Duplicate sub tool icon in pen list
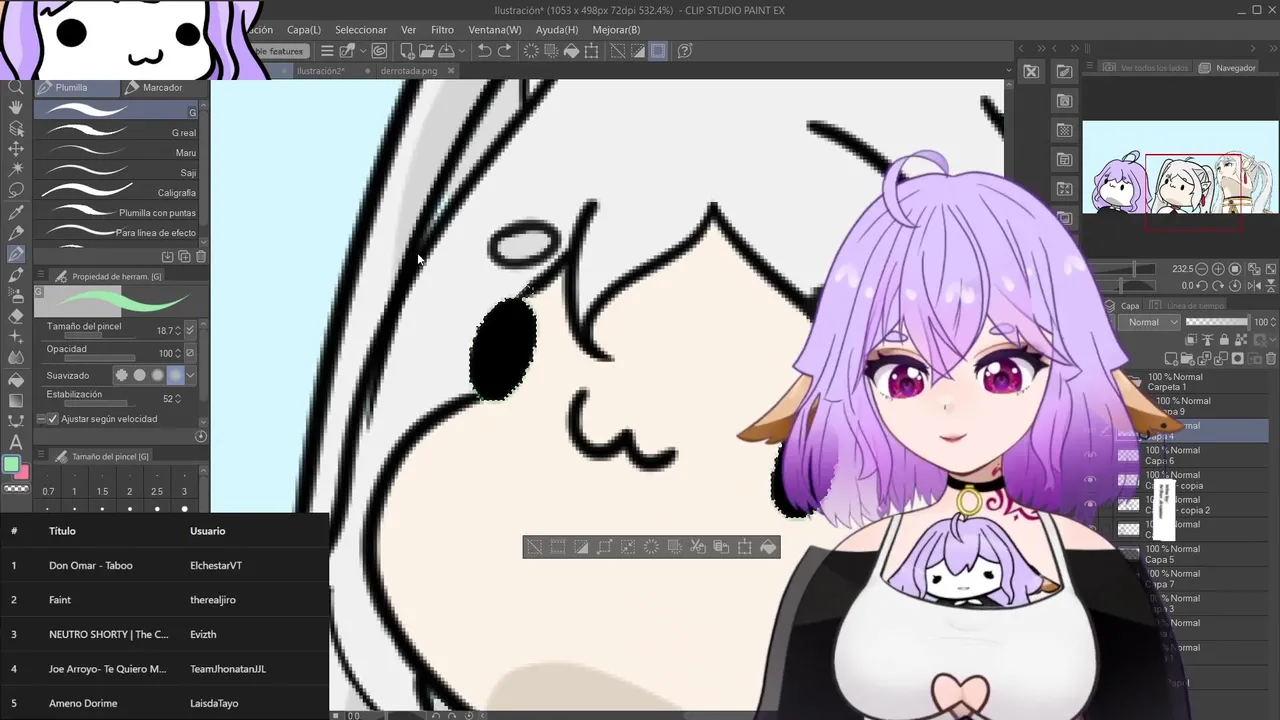The height and width of the screenshot is (720, 1280). [x=184, y=256]
